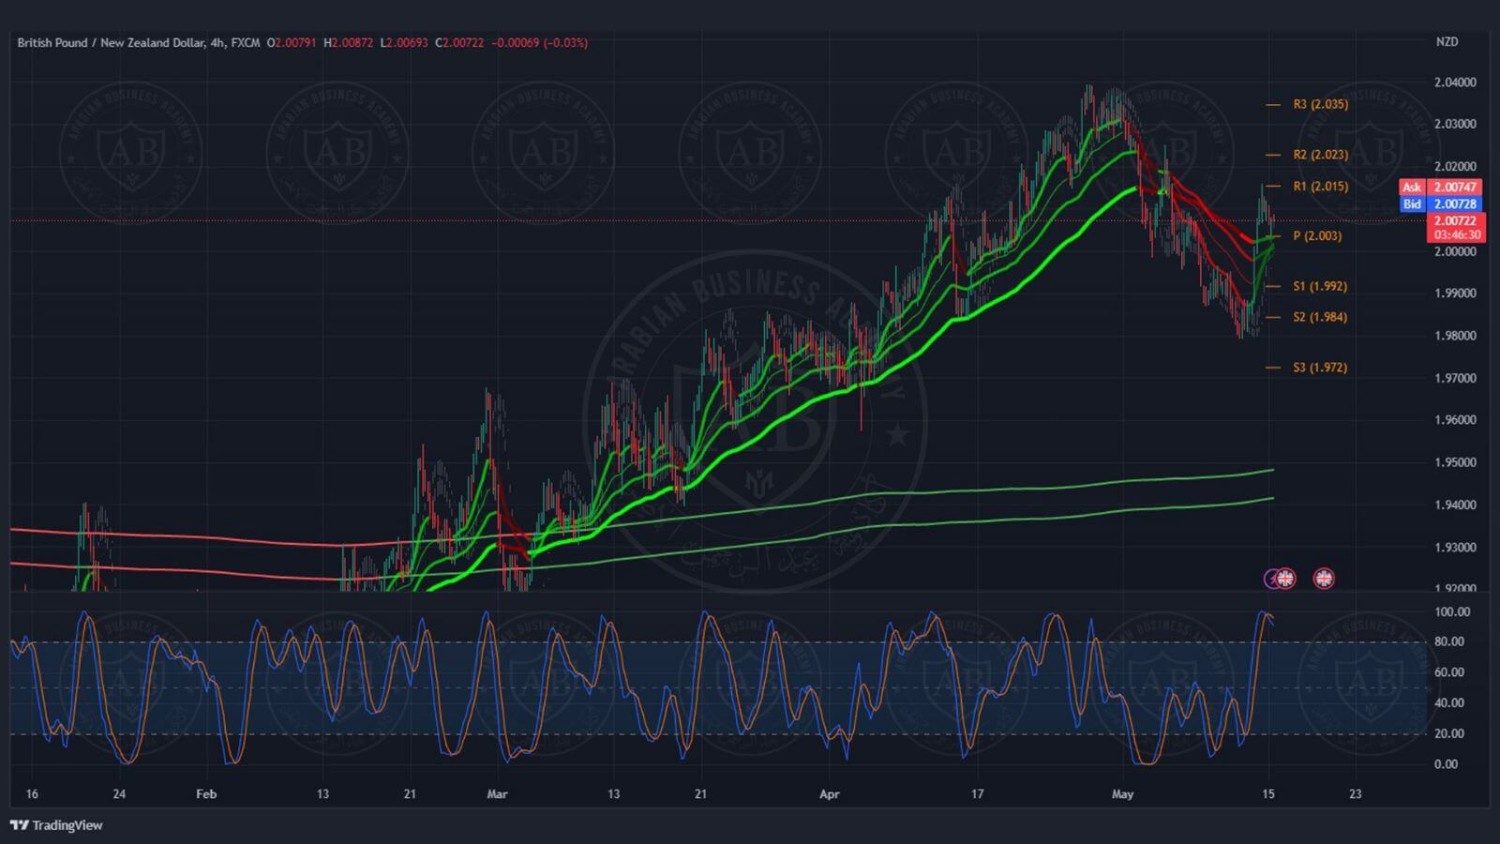Click 2.00000 on the price axis
The image size is (1500, 844).
pyautogui.click(x=1455, y=251)
